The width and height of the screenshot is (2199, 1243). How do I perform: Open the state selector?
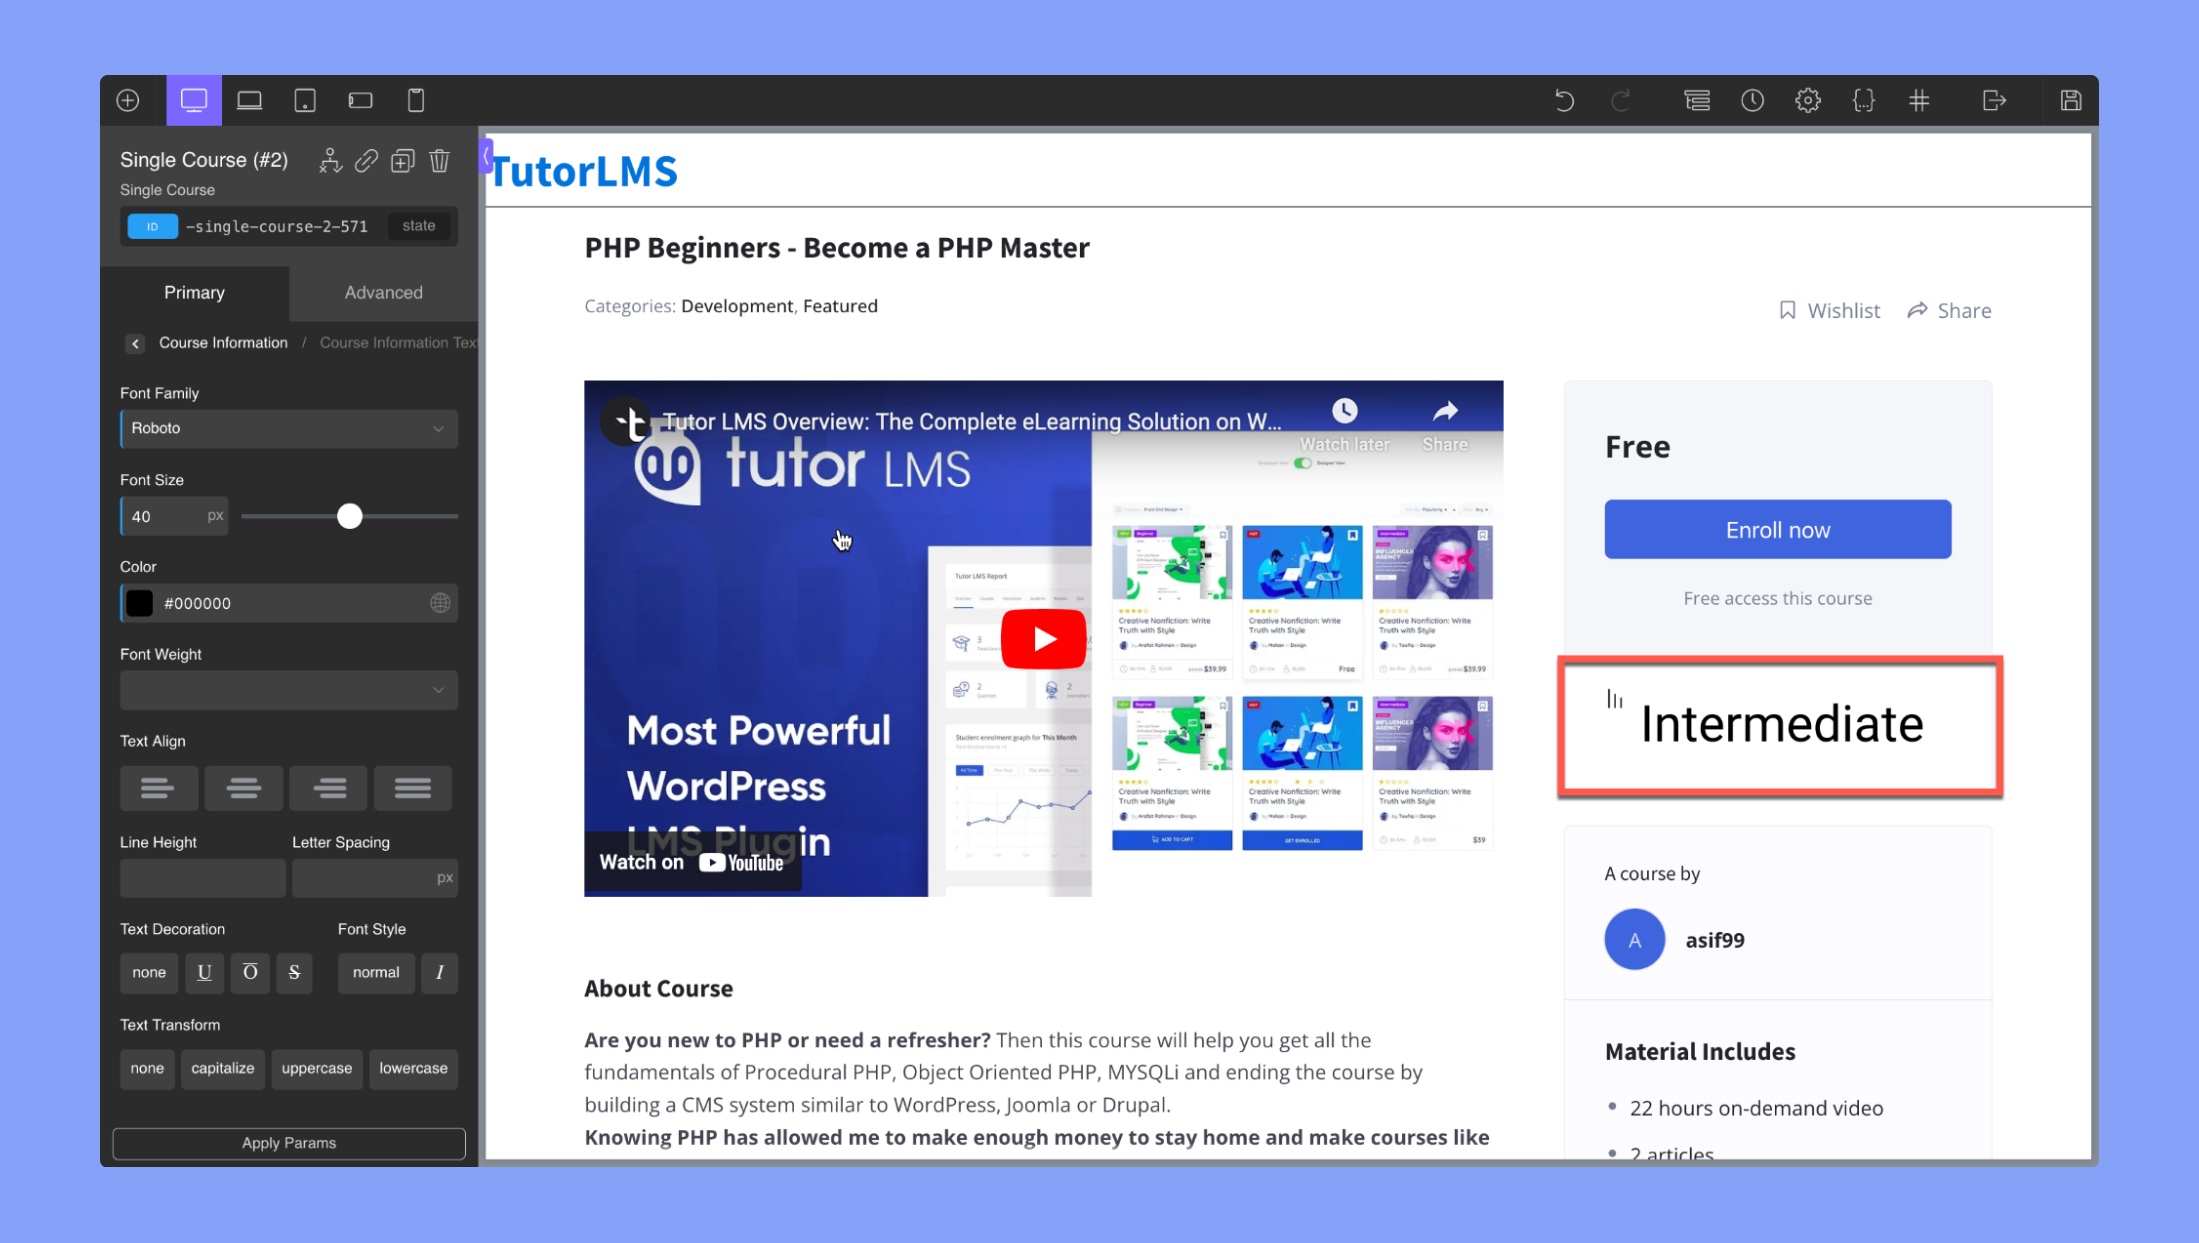coord(418,226)
